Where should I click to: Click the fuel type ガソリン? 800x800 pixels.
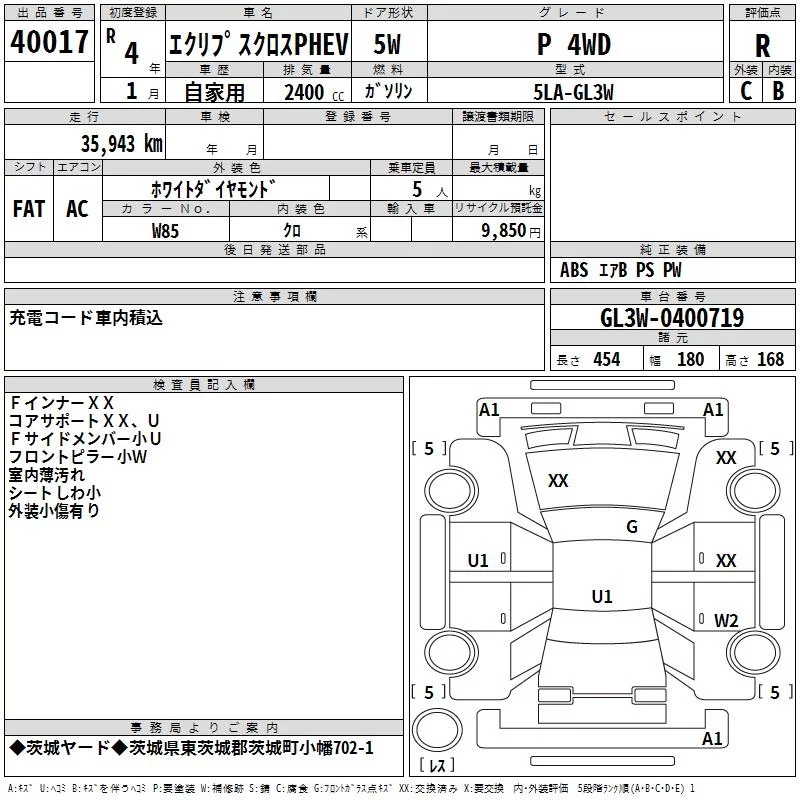click(x=388, y=91)
